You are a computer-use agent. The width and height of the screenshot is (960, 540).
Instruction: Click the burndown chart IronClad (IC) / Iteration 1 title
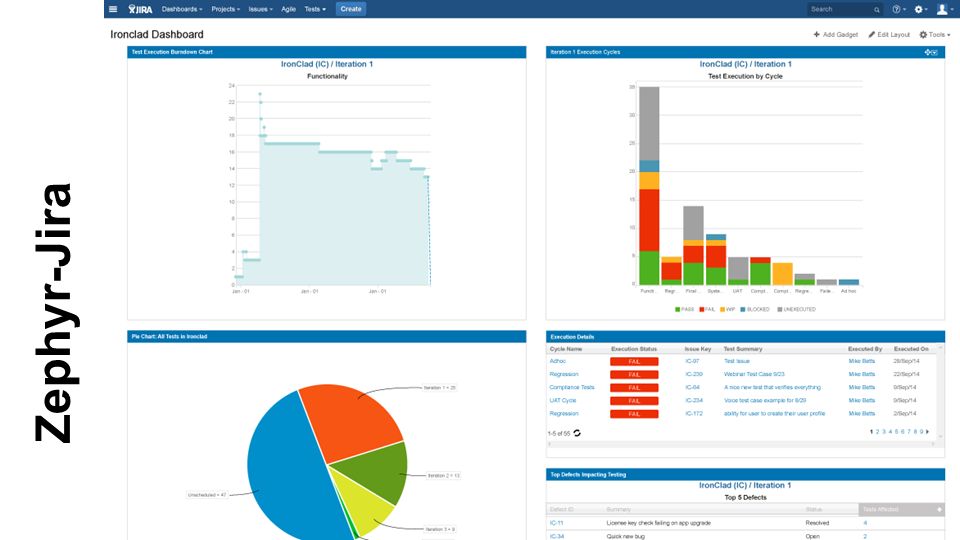tap(327, 64)
